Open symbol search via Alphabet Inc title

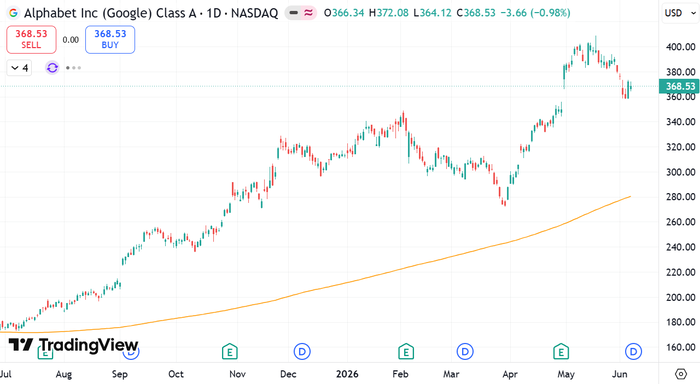pyautogui.click(x=151, y=13)
